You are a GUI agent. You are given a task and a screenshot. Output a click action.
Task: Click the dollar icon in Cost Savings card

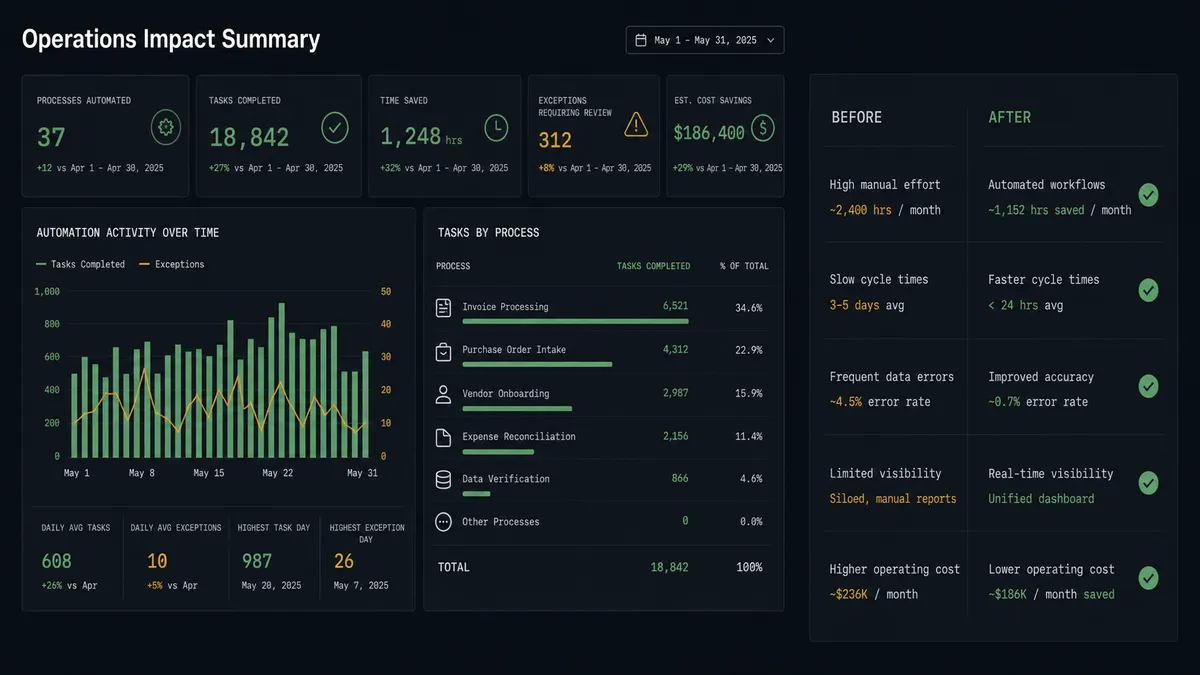point(763,128)
